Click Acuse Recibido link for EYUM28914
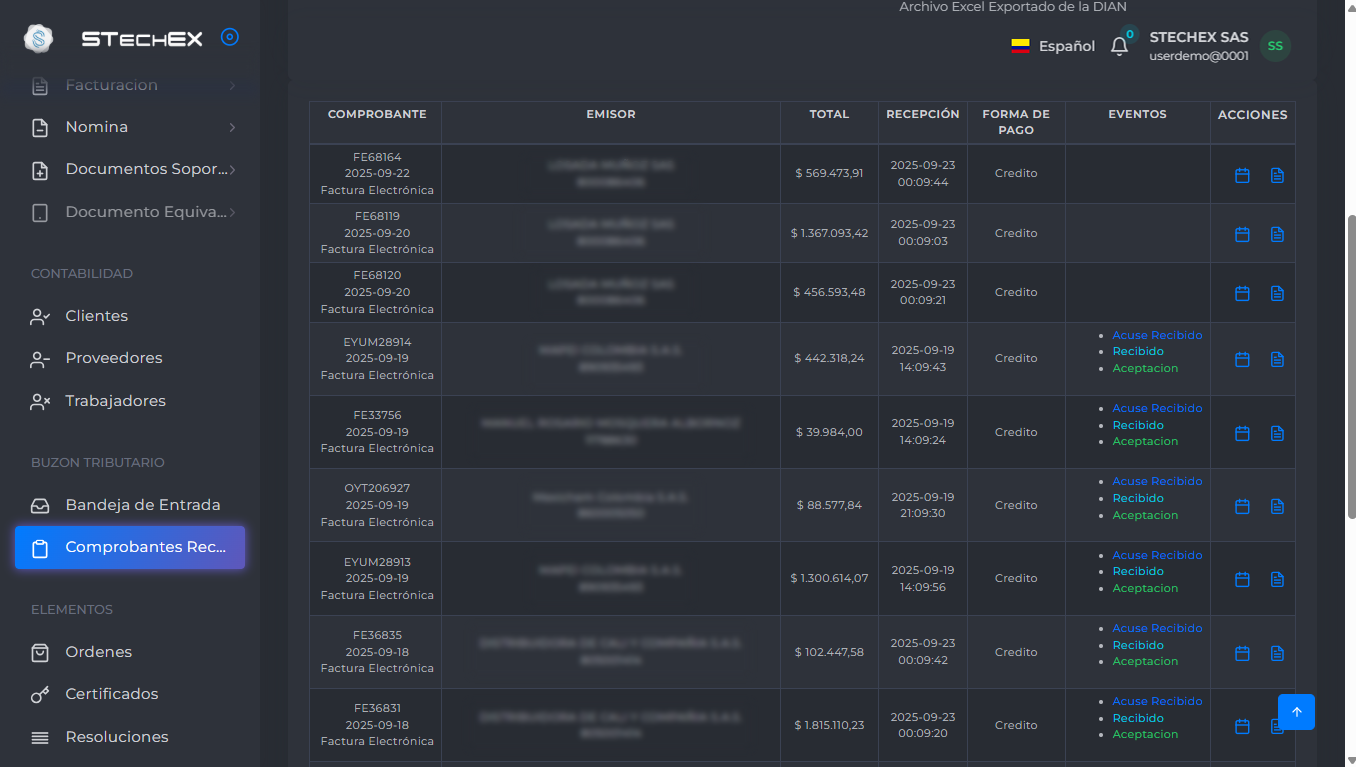The image size is (1356, 767). (1157, 335)
